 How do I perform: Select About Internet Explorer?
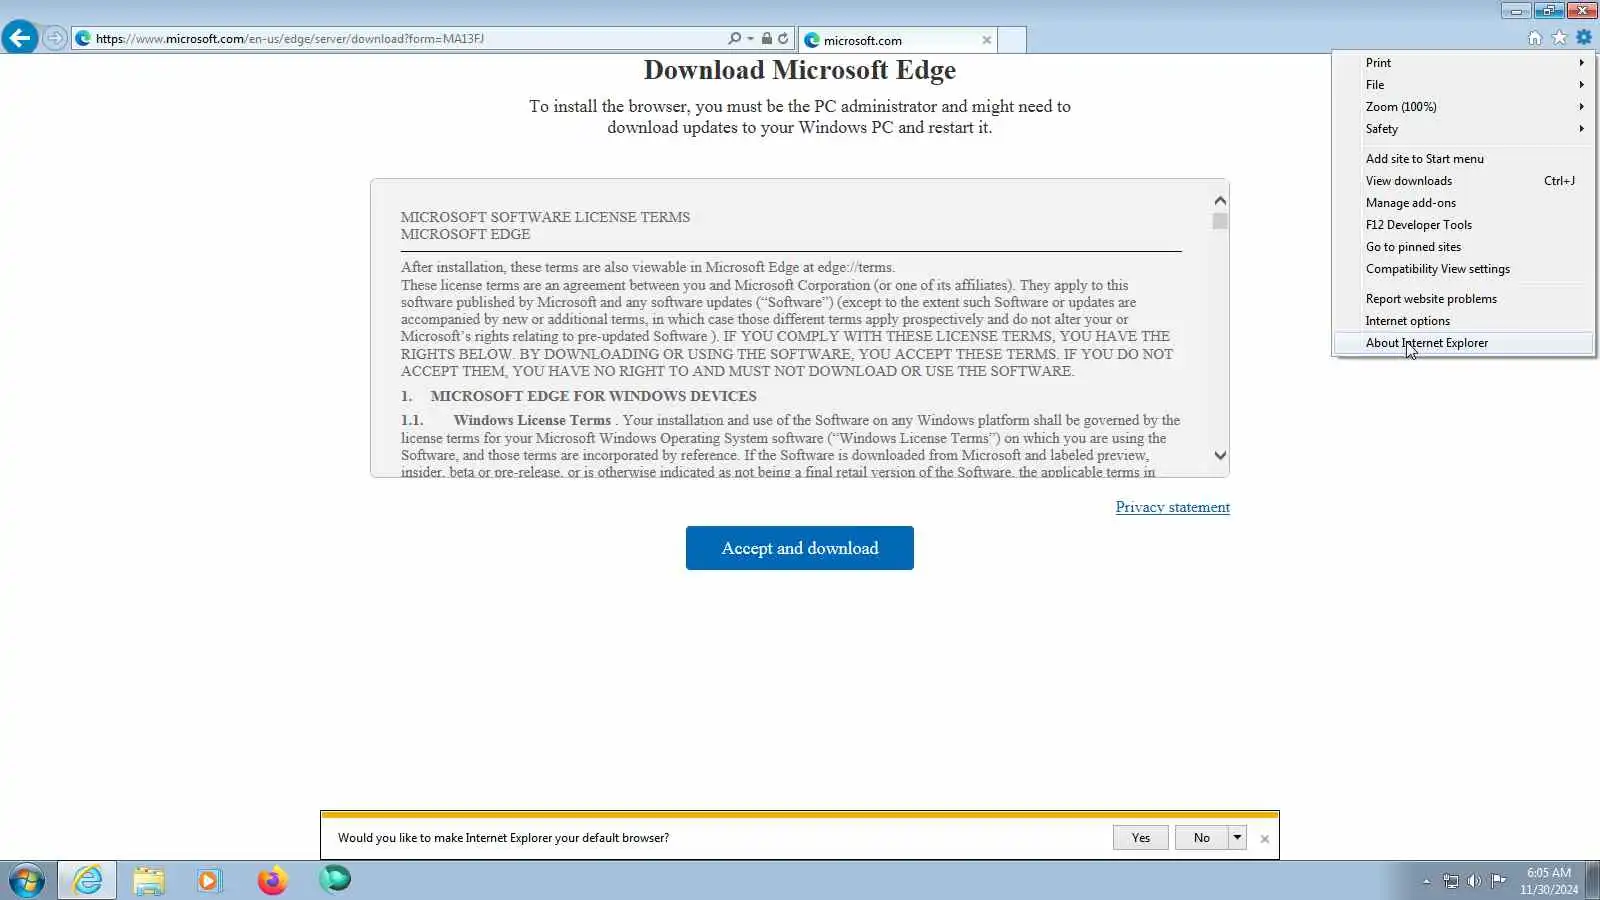click(1464, 342)
